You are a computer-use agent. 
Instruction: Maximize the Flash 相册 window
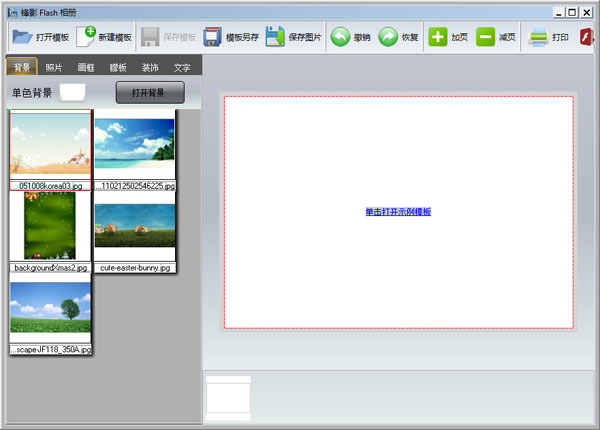(x=572, y=13)
